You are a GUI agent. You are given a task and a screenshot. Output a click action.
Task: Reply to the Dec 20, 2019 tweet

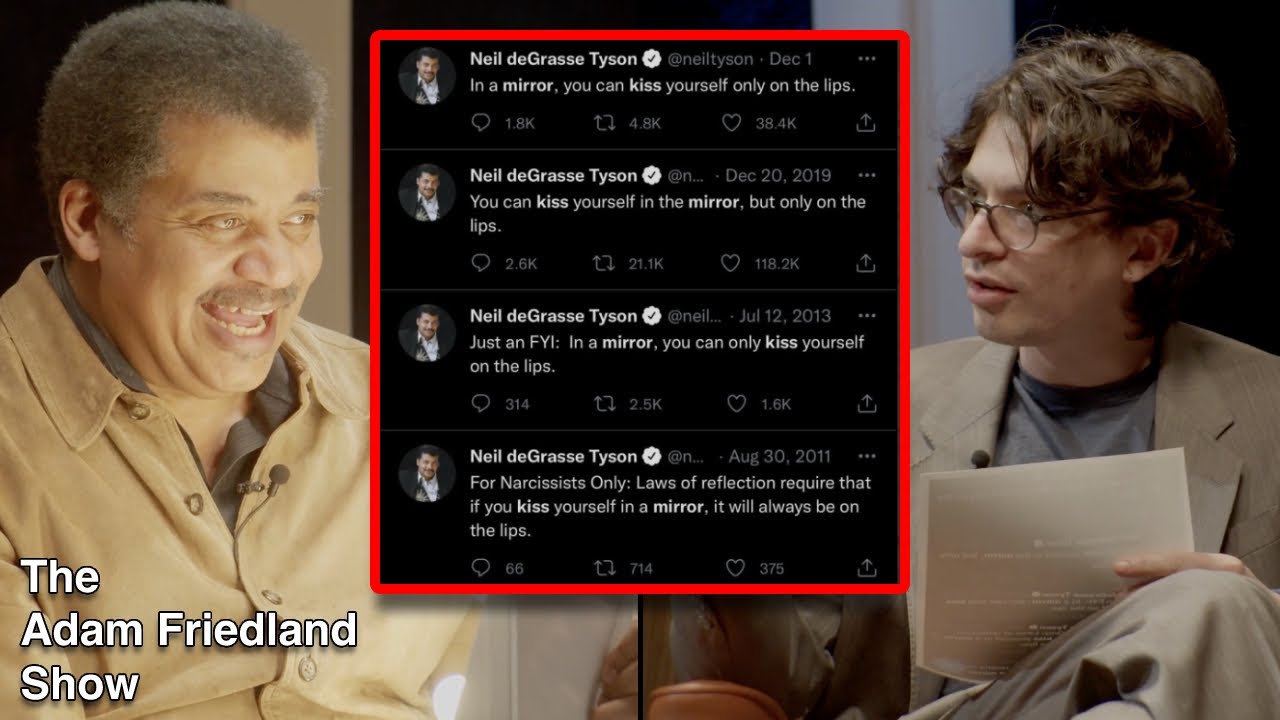tap(481, 263)
